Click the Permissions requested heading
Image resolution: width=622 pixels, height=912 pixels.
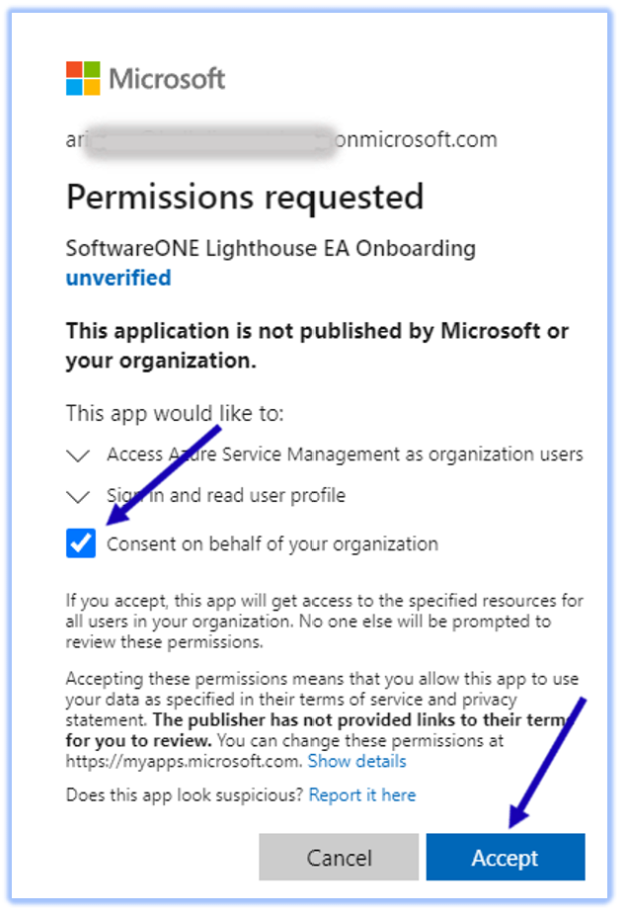pyautogui.click(x=245, y=197)
